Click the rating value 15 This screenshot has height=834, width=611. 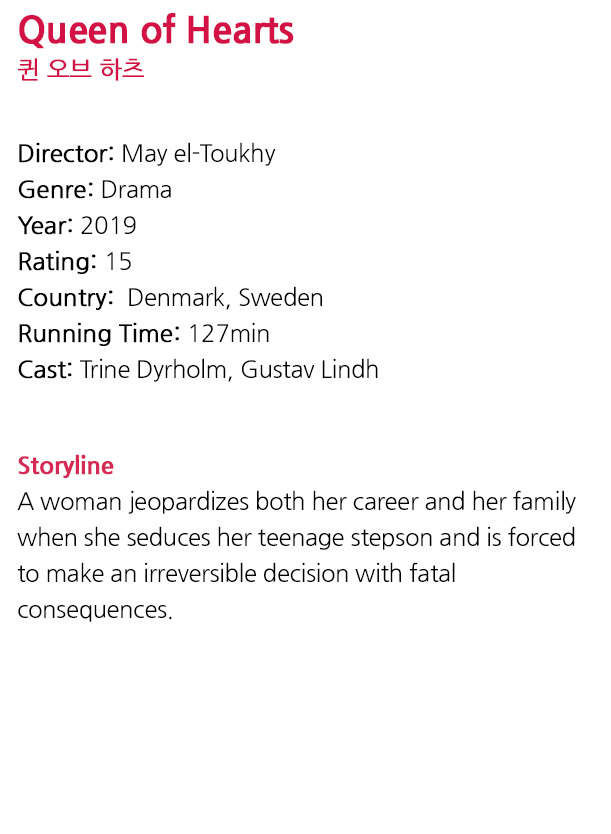(118, 262)
